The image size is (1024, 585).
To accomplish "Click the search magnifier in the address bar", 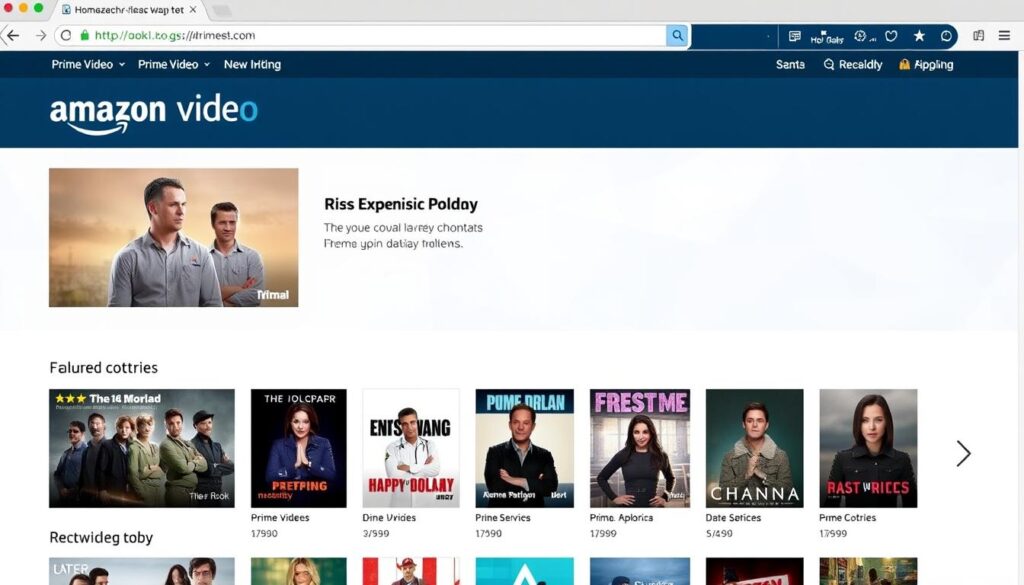I will (677, 34).
